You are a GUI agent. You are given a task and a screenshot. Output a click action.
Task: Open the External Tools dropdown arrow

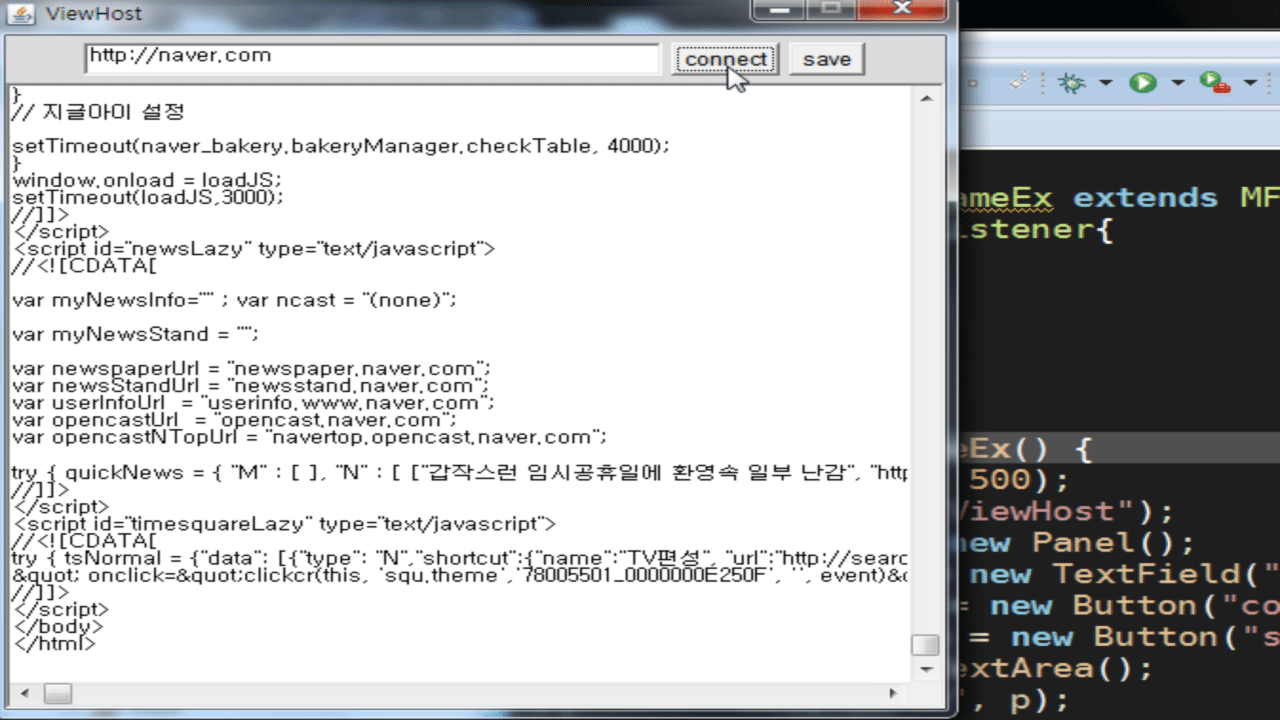(1250, 83)
